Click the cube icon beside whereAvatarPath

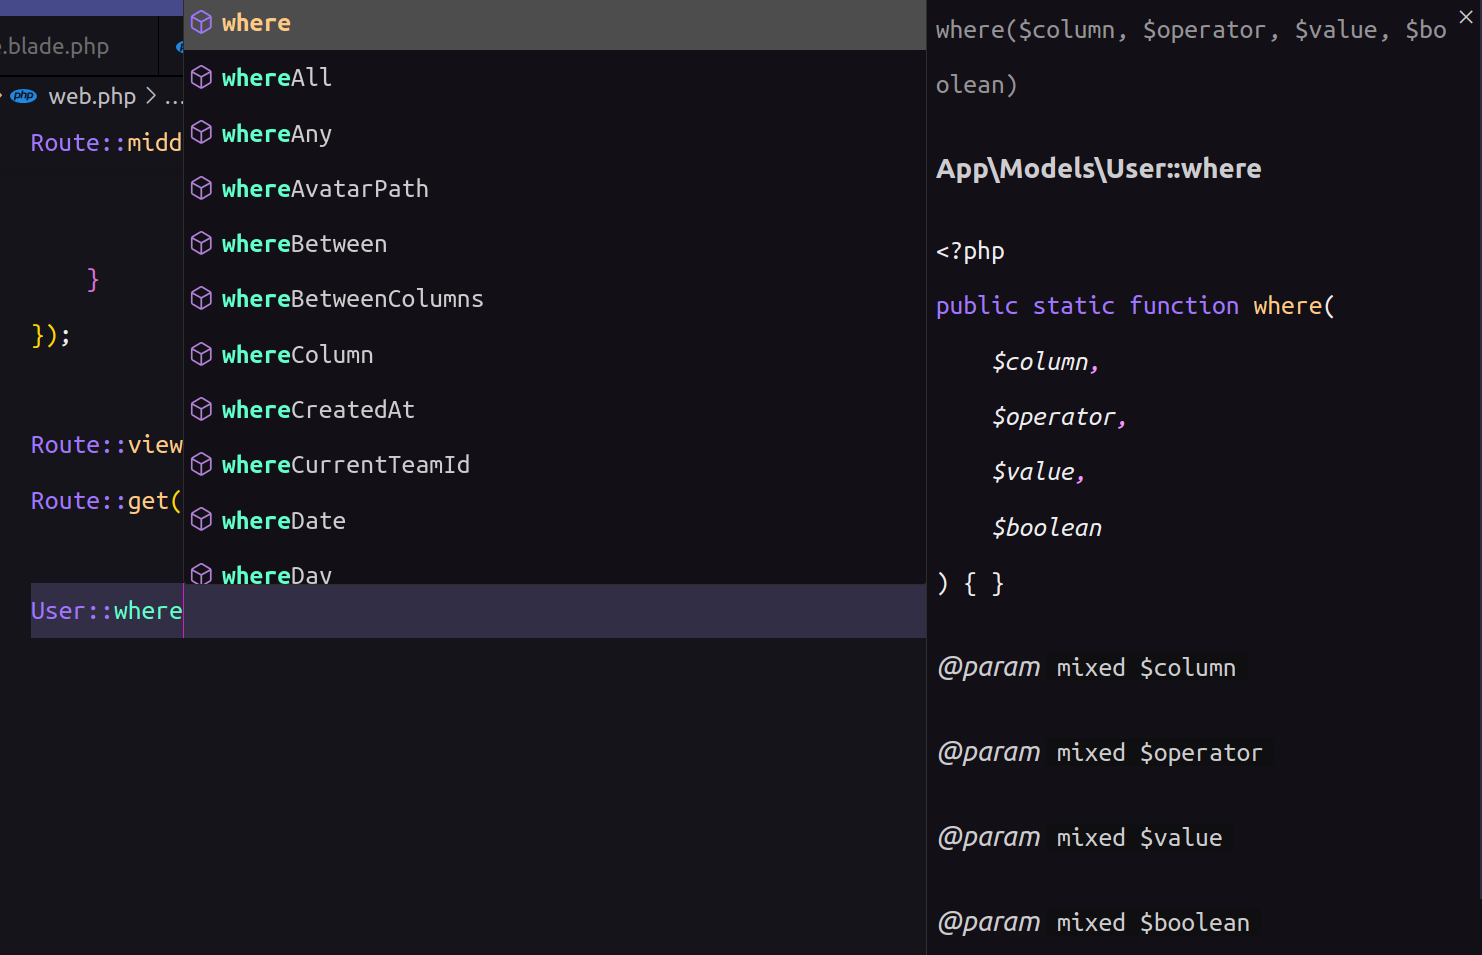pyautogui.click(x=201, y=188)
